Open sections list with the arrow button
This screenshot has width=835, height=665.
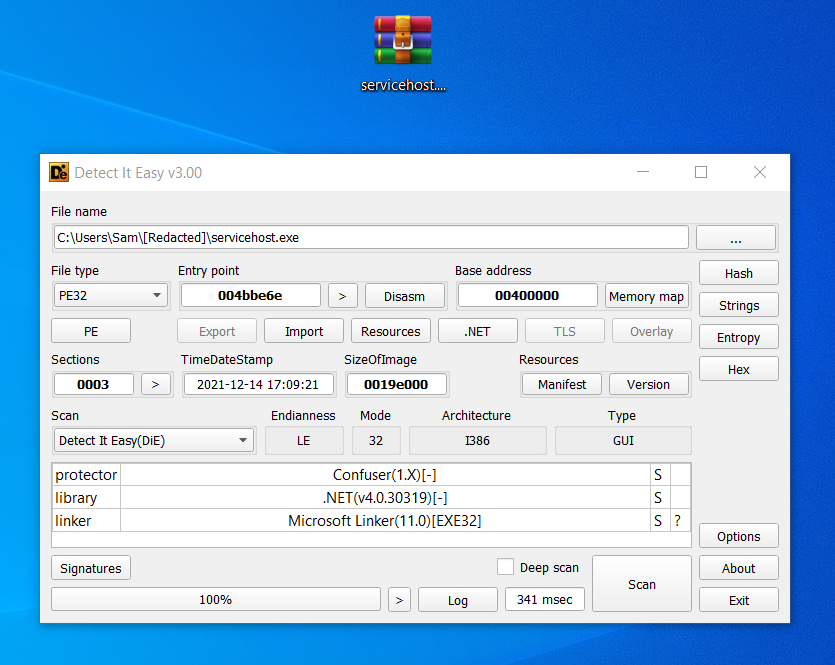click(x=155, y=384)
